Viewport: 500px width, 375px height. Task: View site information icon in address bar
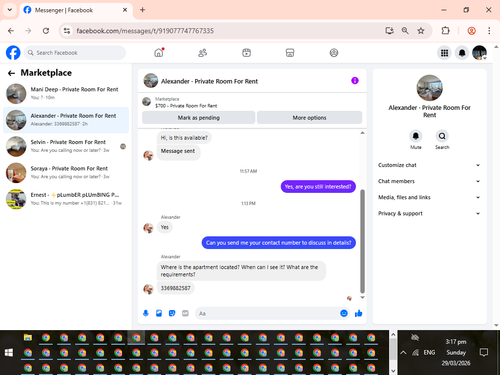(x=67, y=31)
